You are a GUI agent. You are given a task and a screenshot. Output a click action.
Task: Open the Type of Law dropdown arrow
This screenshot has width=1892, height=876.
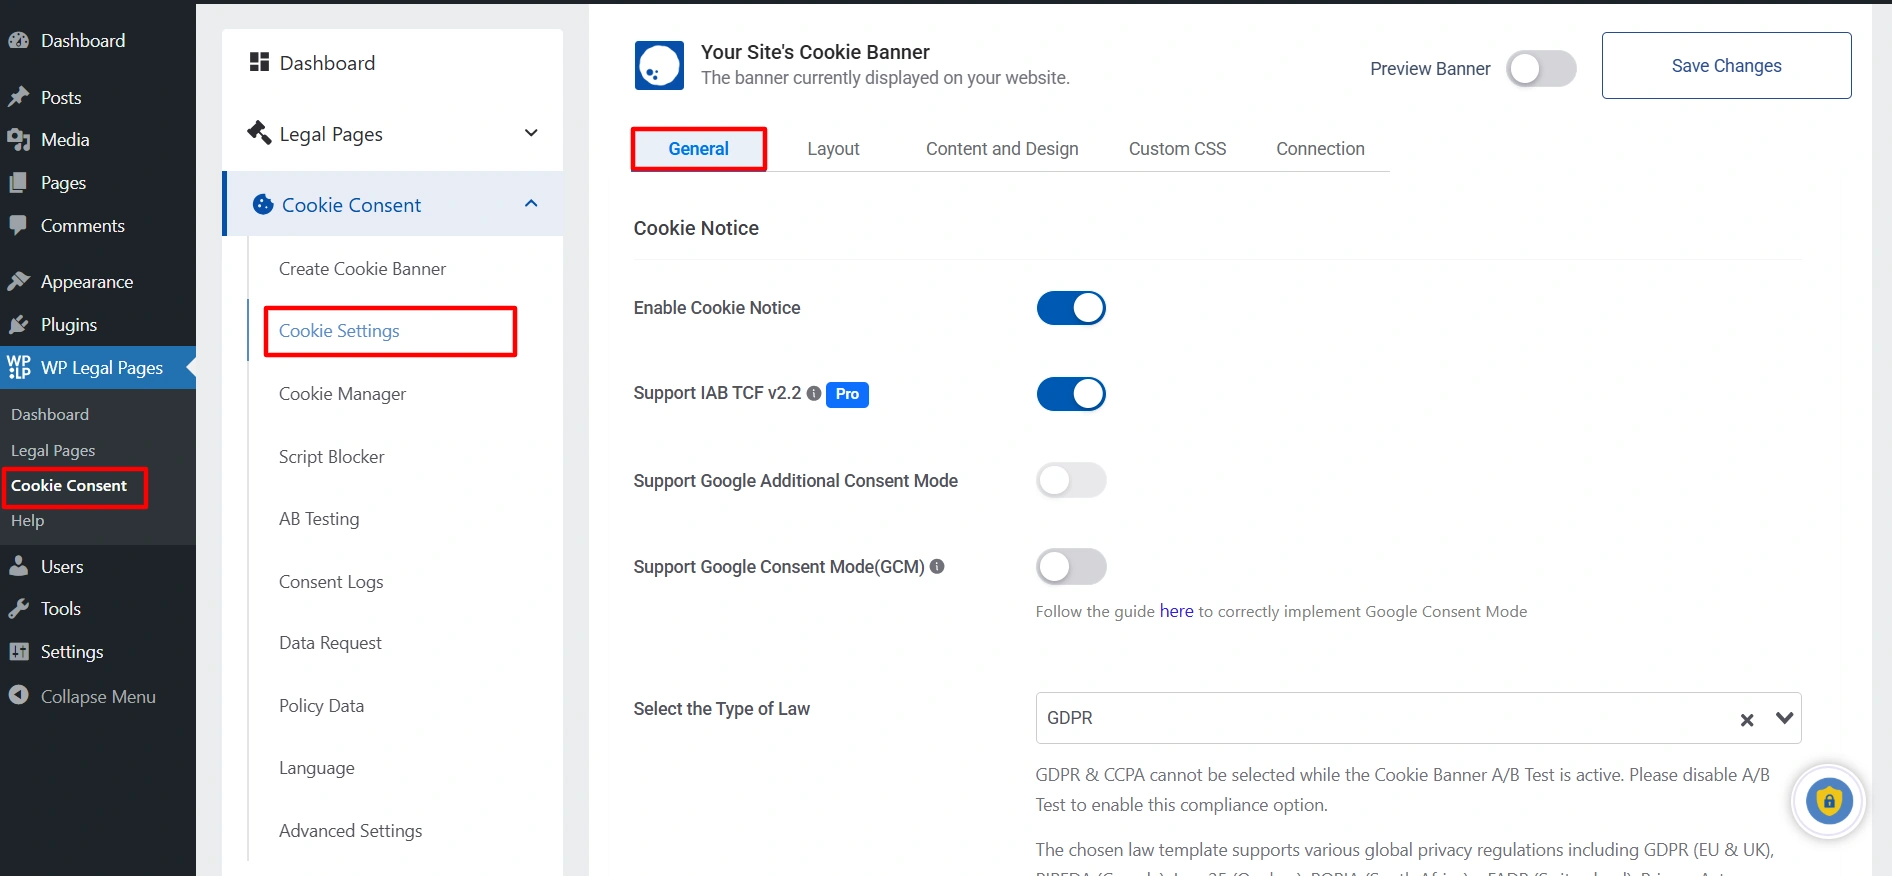tap(1784, 718)
